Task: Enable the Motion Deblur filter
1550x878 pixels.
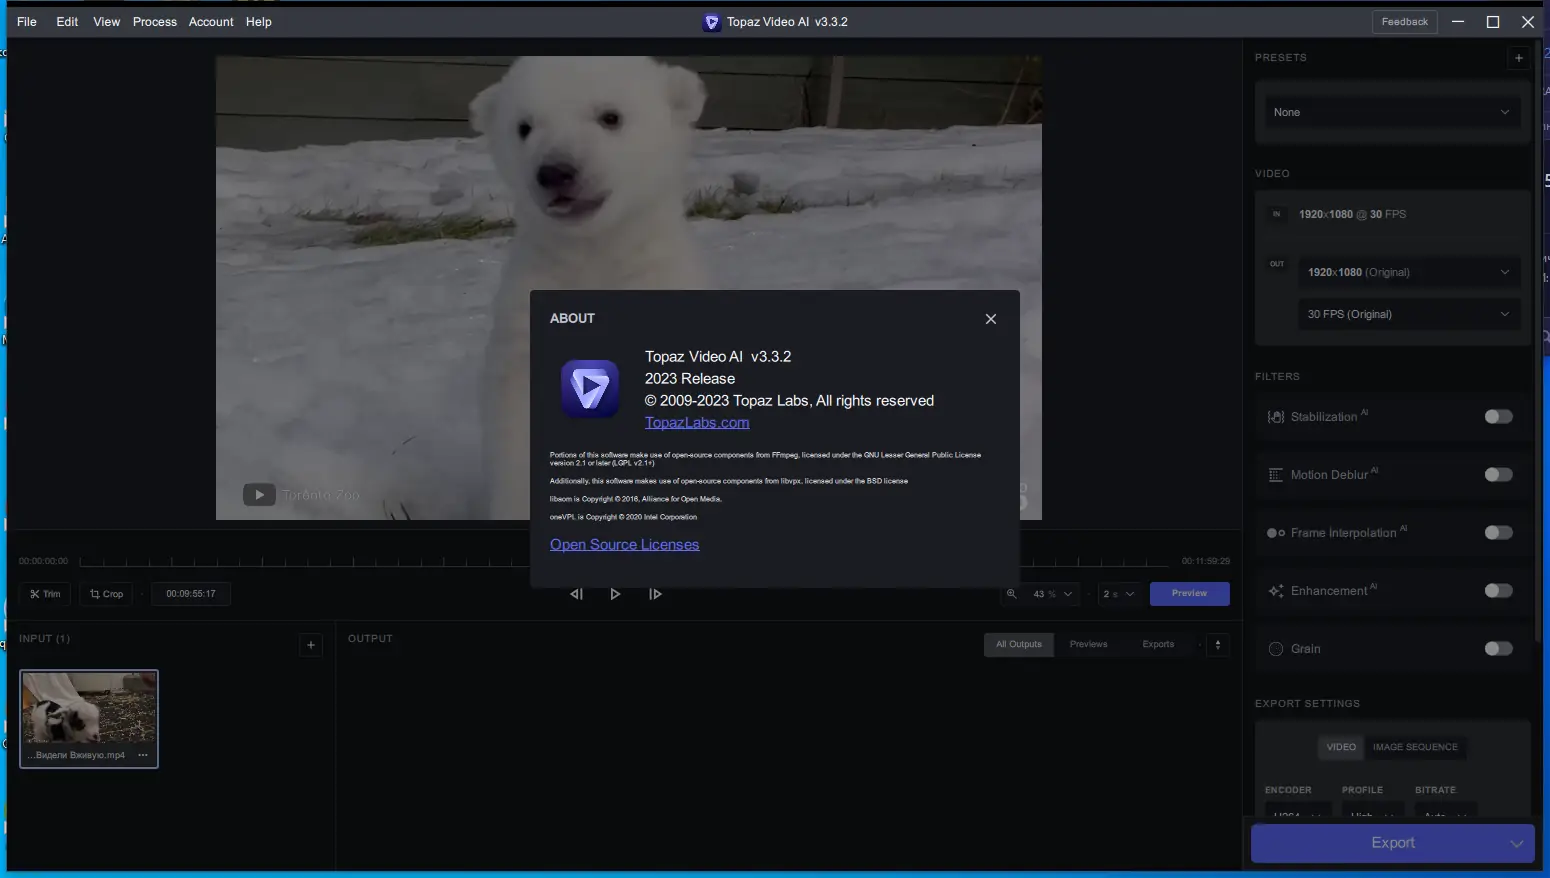Action: coord(1498,475)
